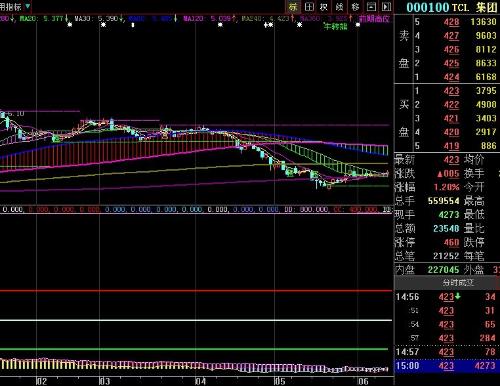Viewport: 500px width, 386px height.
Task: Click the 000100 TCL 集团 stock title
Action: coord(452,7)
